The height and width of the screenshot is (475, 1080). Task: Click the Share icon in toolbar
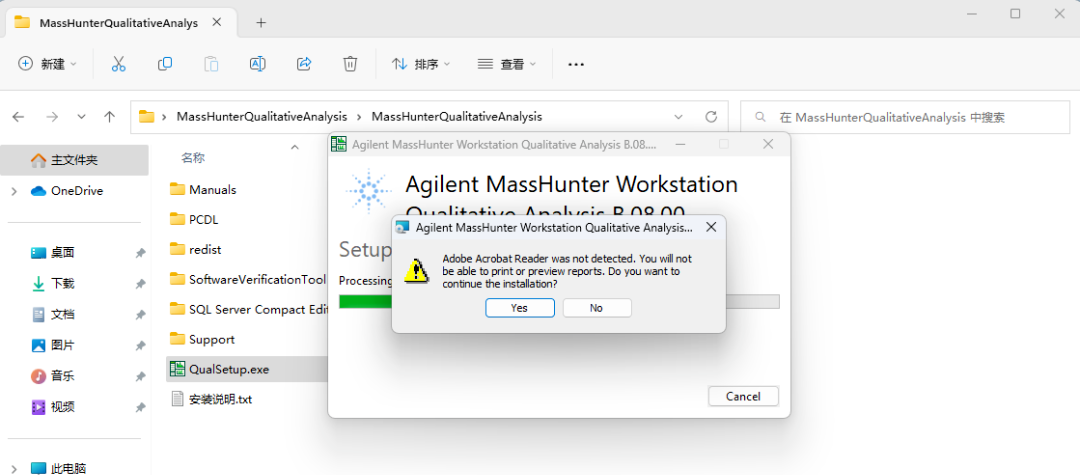pyautogui.click(x=304, y=64)
